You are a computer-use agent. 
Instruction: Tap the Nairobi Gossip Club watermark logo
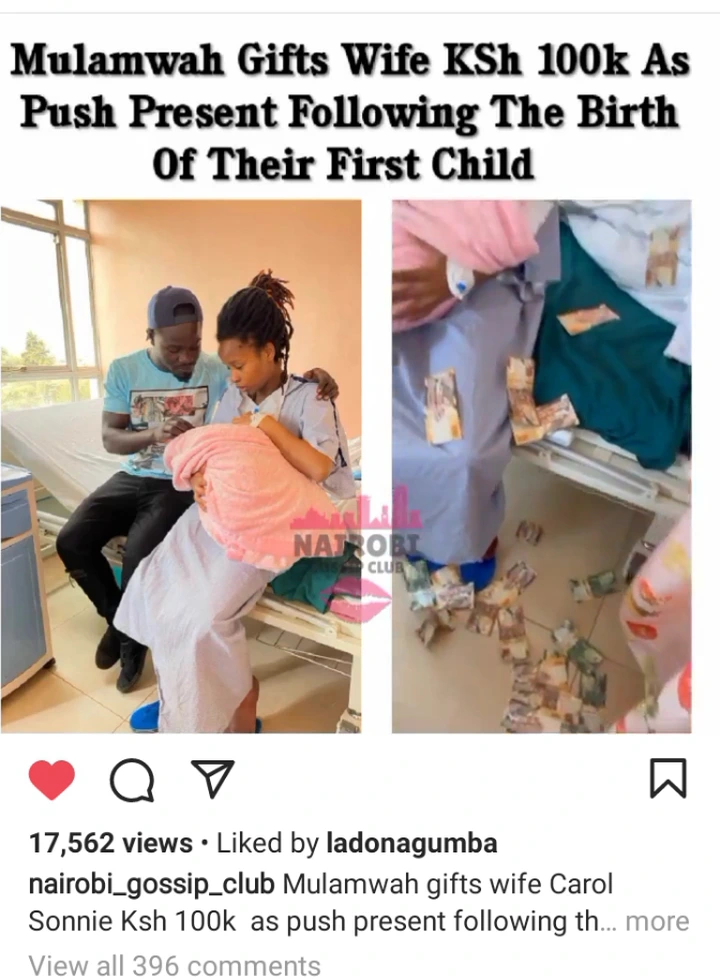356,537
